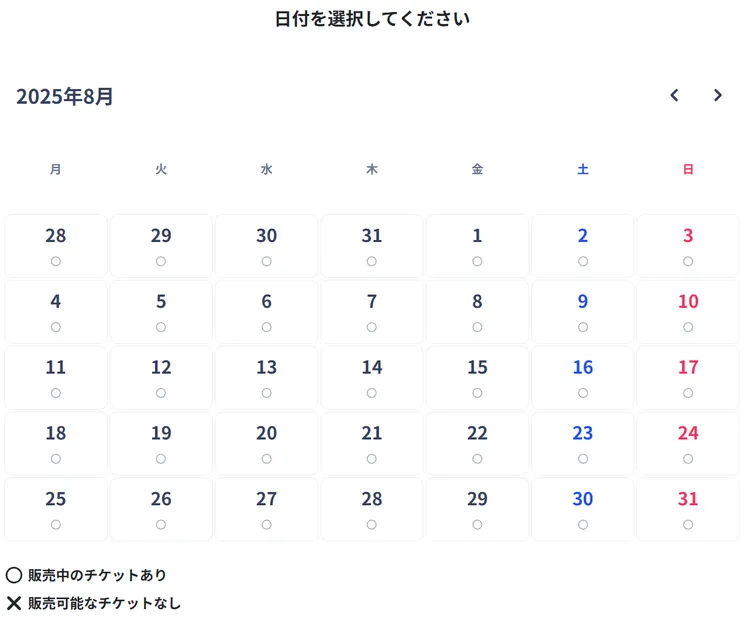Click August 15 date cell

coord(477,378)
